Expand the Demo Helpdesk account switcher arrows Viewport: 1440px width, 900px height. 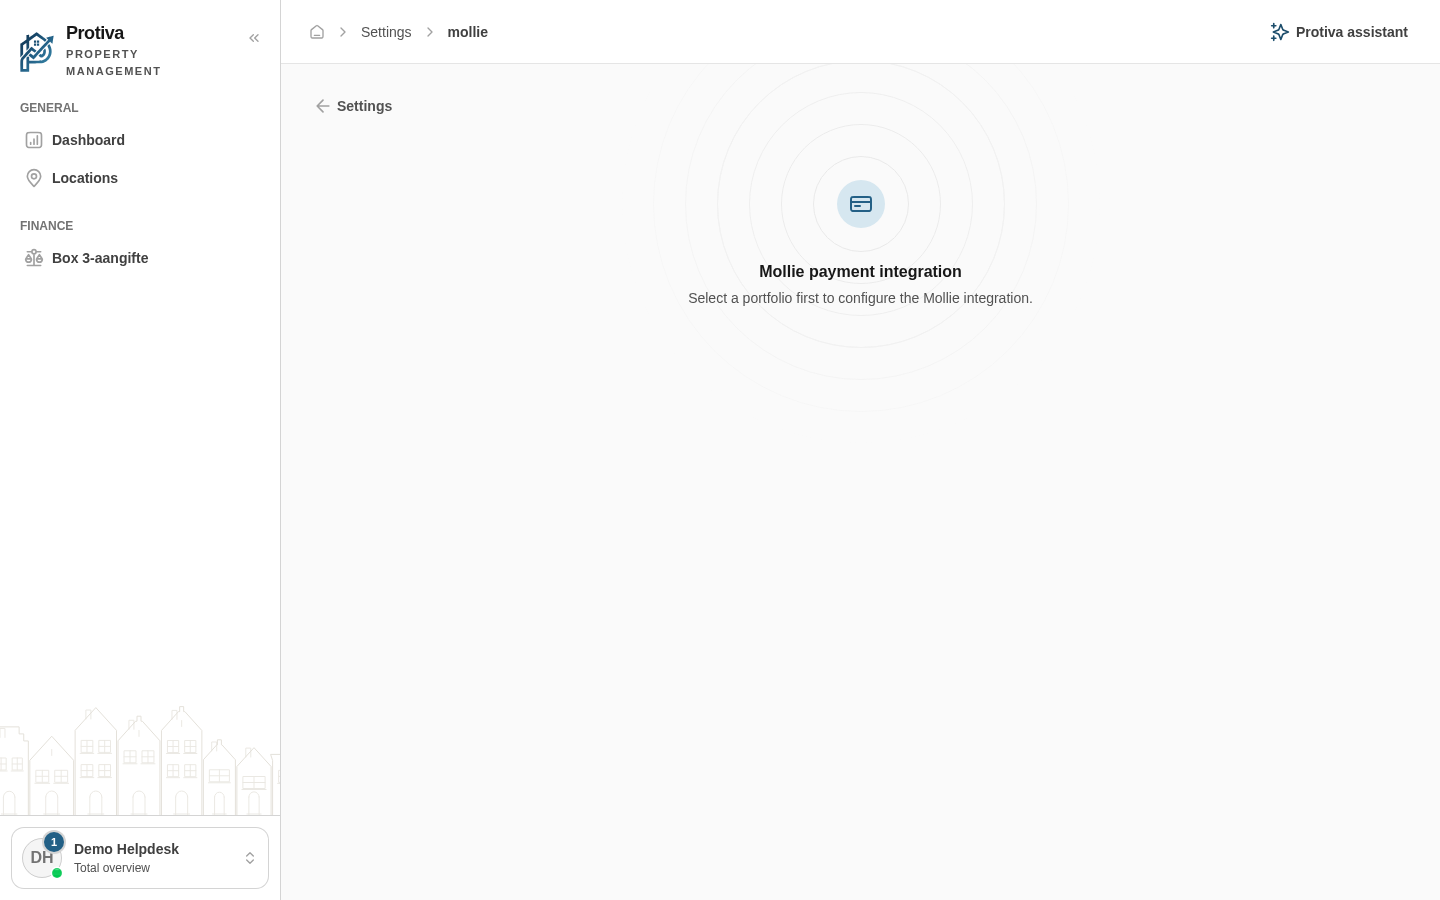tap(250, 858)
